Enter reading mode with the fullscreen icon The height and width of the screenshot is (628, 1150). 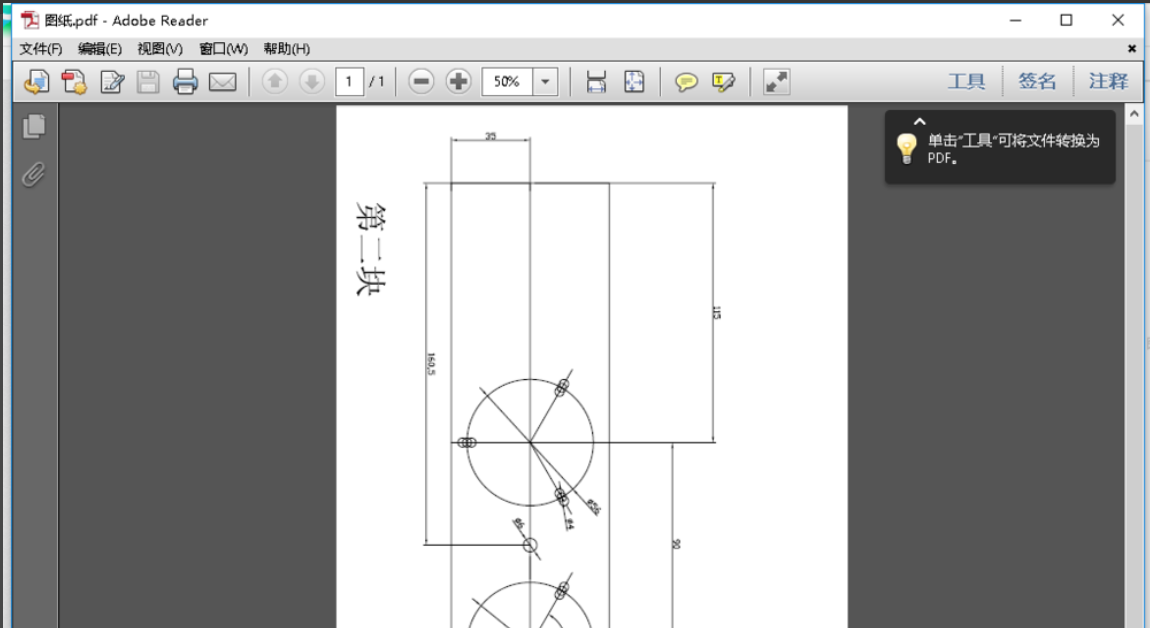click(777, 81)
